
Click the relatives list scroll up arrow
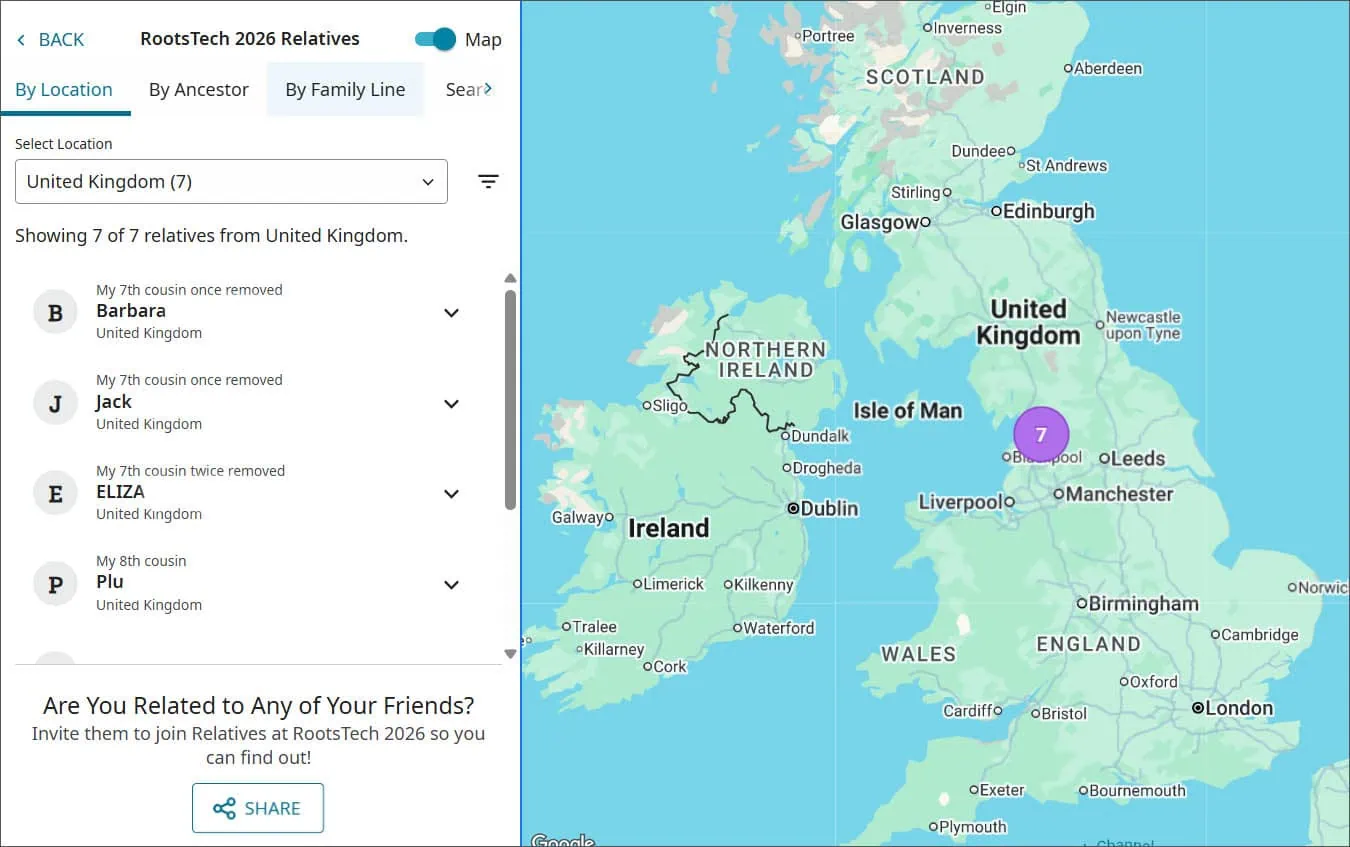click(510, 278)
